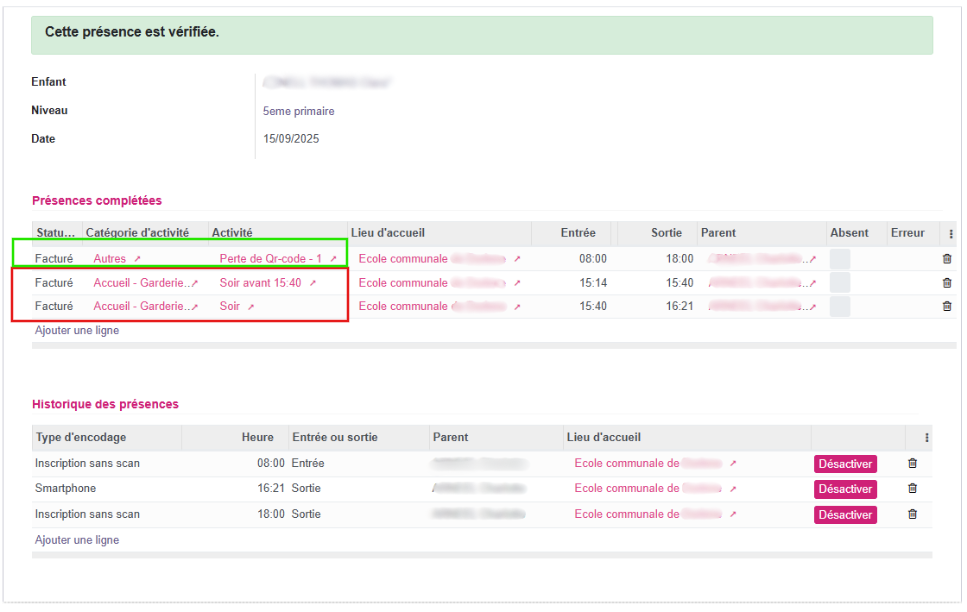Open column options of Présences complétées table
Screen dimensions: 967x612
(x=950, y=234)
